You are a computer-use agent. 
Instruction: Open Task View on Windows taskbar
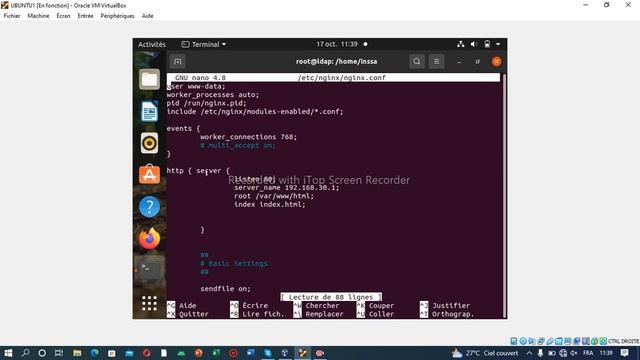59,353
